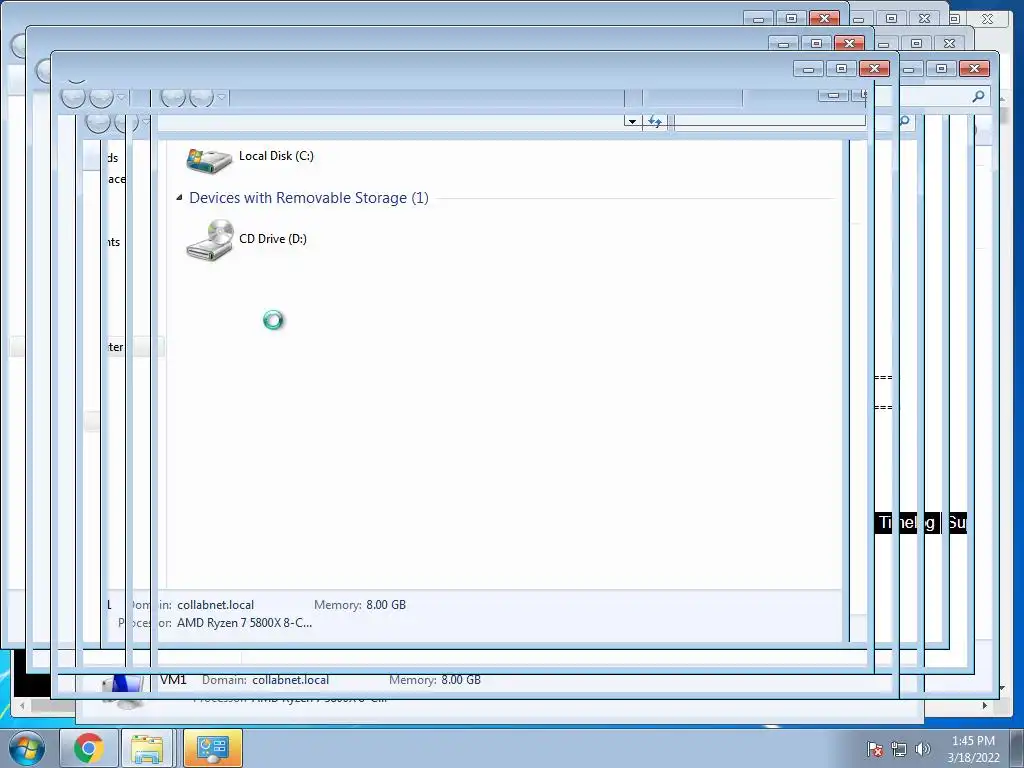
Task: Open the Action Center flag in tray
Action: (x=874, y=749)
